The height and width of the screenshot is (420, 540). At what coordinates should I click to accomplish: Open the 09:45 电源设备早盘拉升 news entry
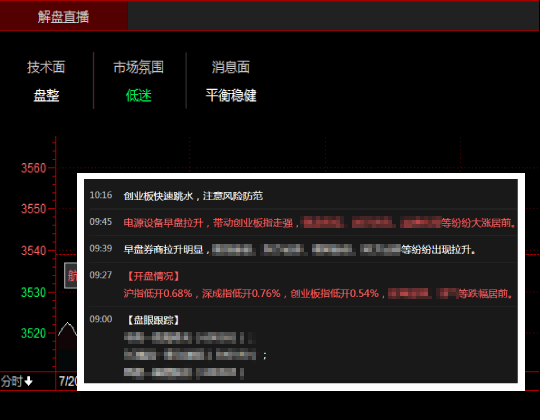(x=302, y=222)
